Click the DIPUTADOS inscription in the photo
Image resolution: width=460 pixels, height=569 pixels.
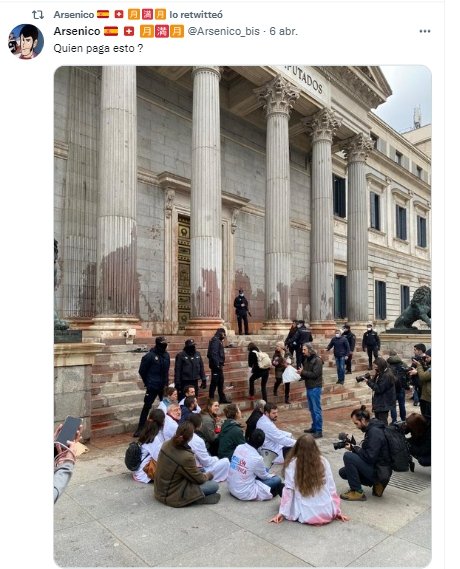tap(304, 80)
